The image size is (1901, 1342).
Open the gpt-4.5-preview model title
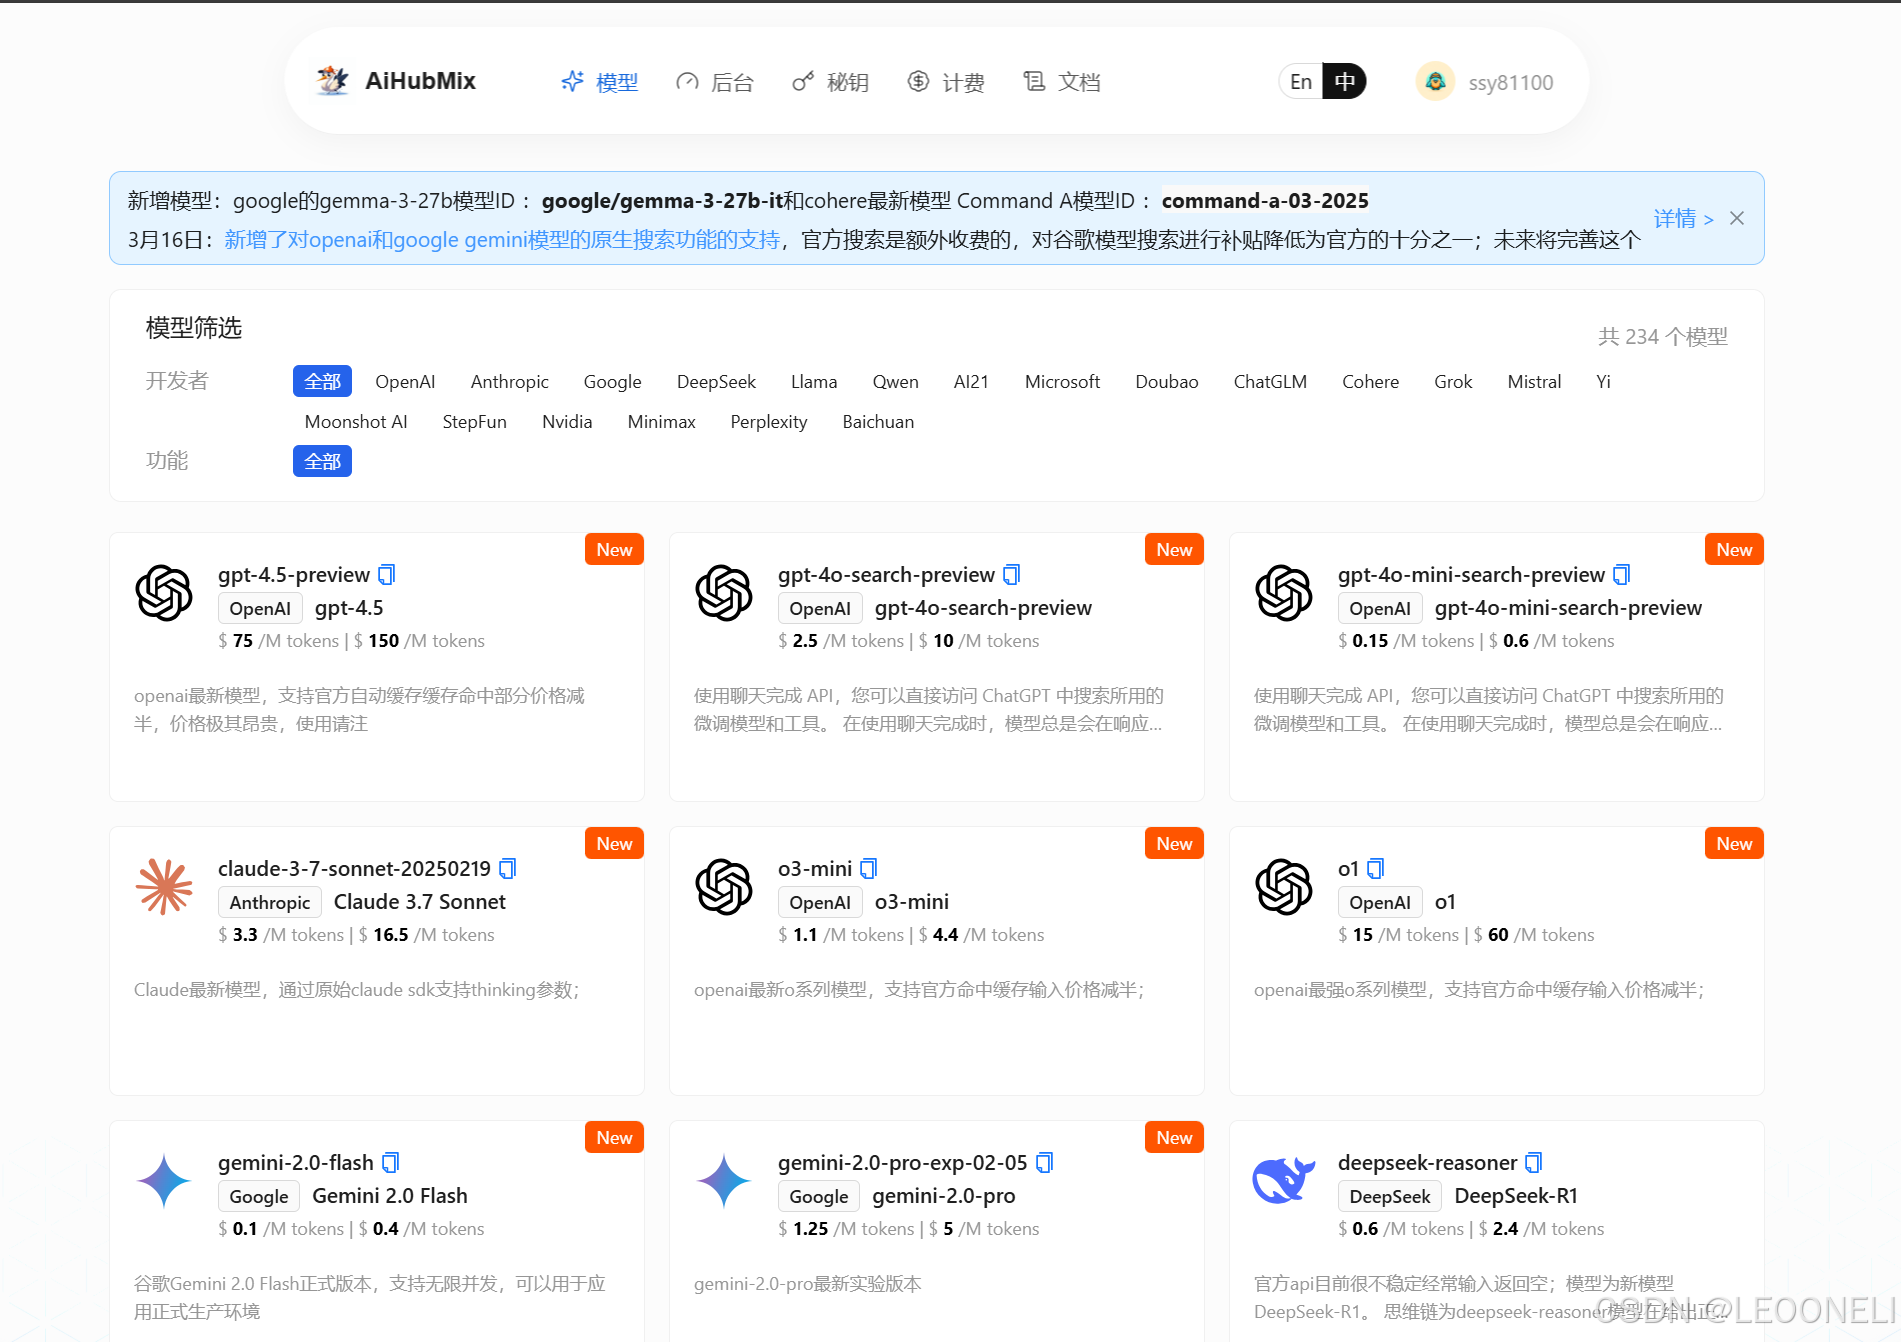(294, 575)
